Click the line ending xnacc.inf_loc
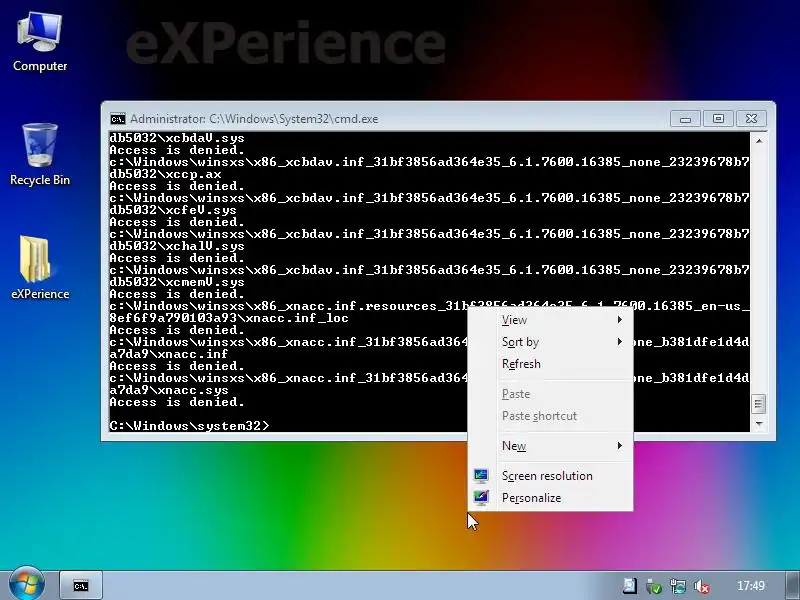Image resolution: width=800 pixels, height=600 pixels. tap(229, 318)
